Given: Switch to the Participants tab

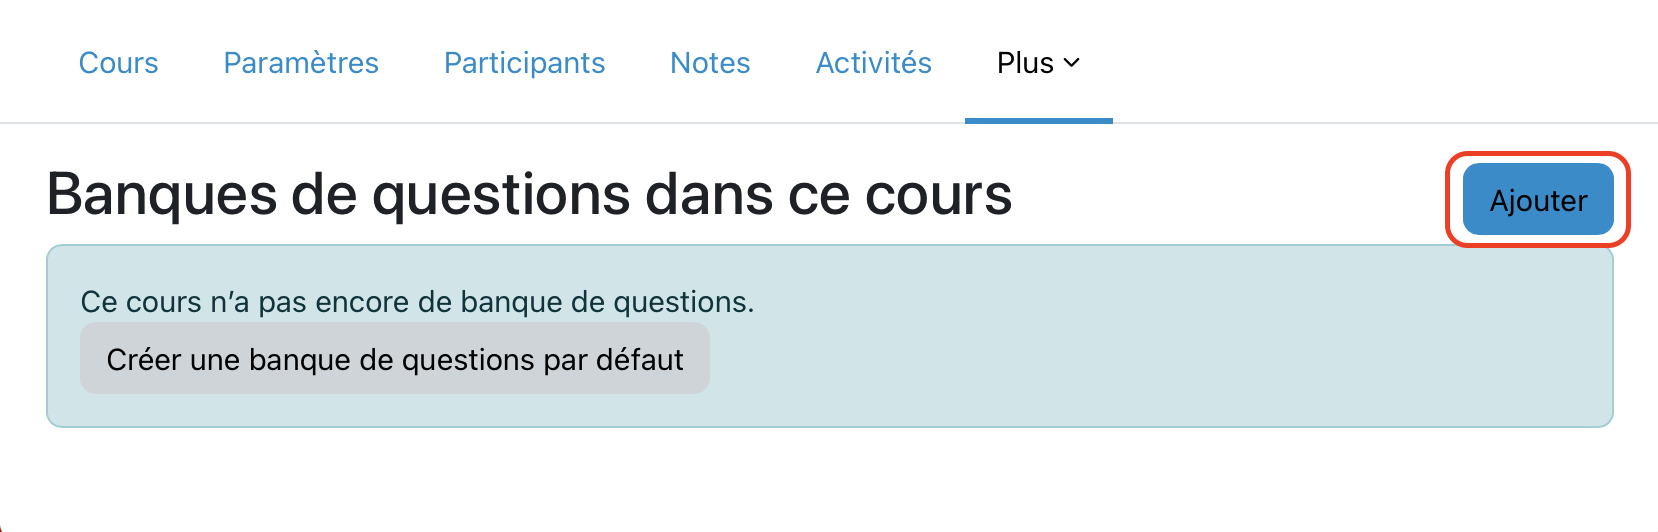Looking at the screenshot, I should click(x=524, y=63).
